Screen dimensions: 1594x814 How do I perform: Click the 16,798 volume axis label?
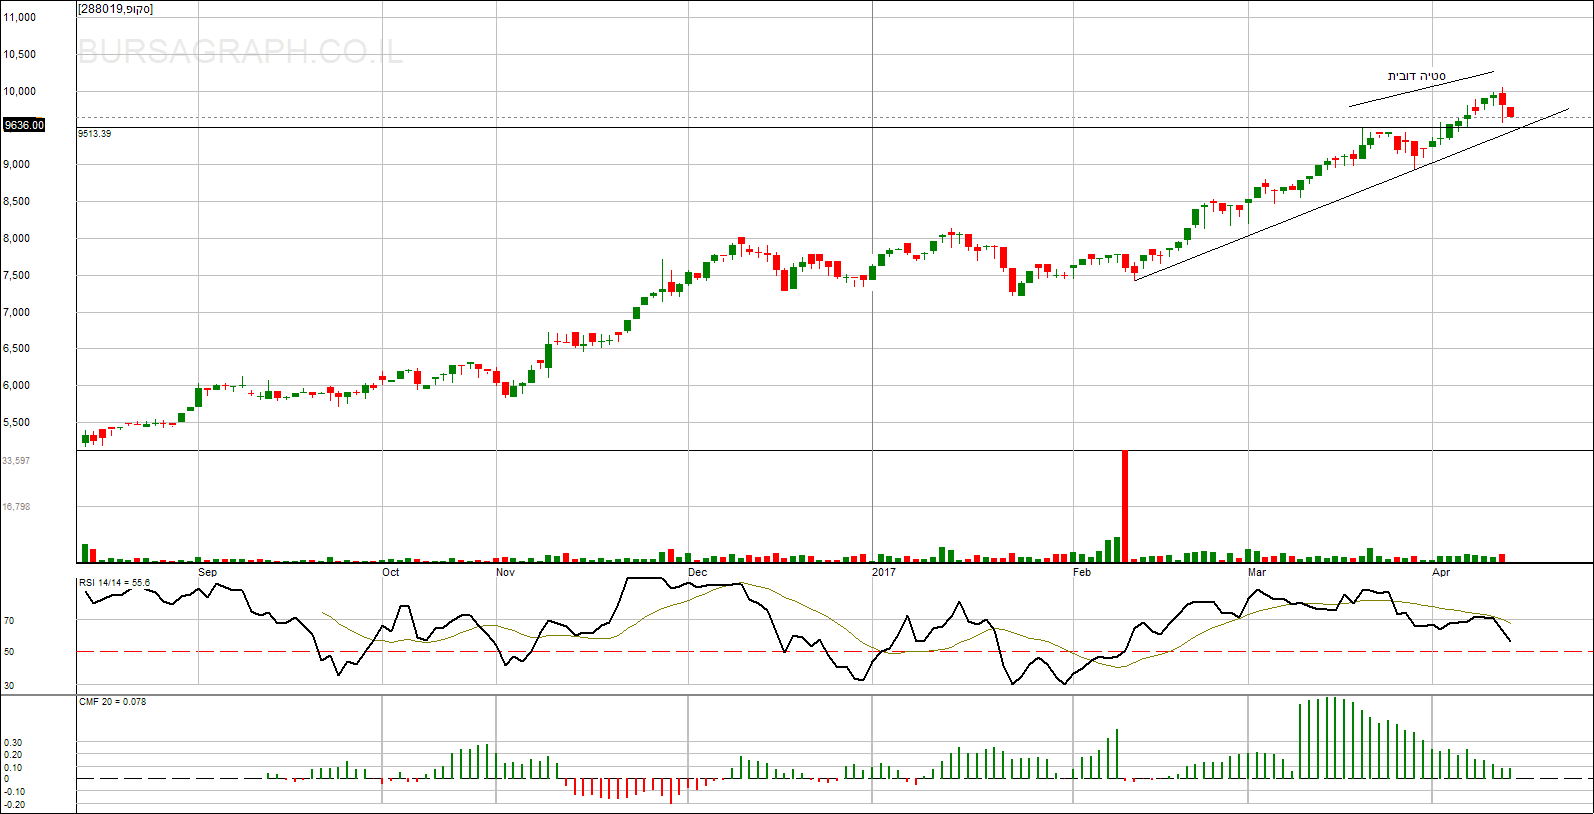pyautogui.click(x=16, y=507)
